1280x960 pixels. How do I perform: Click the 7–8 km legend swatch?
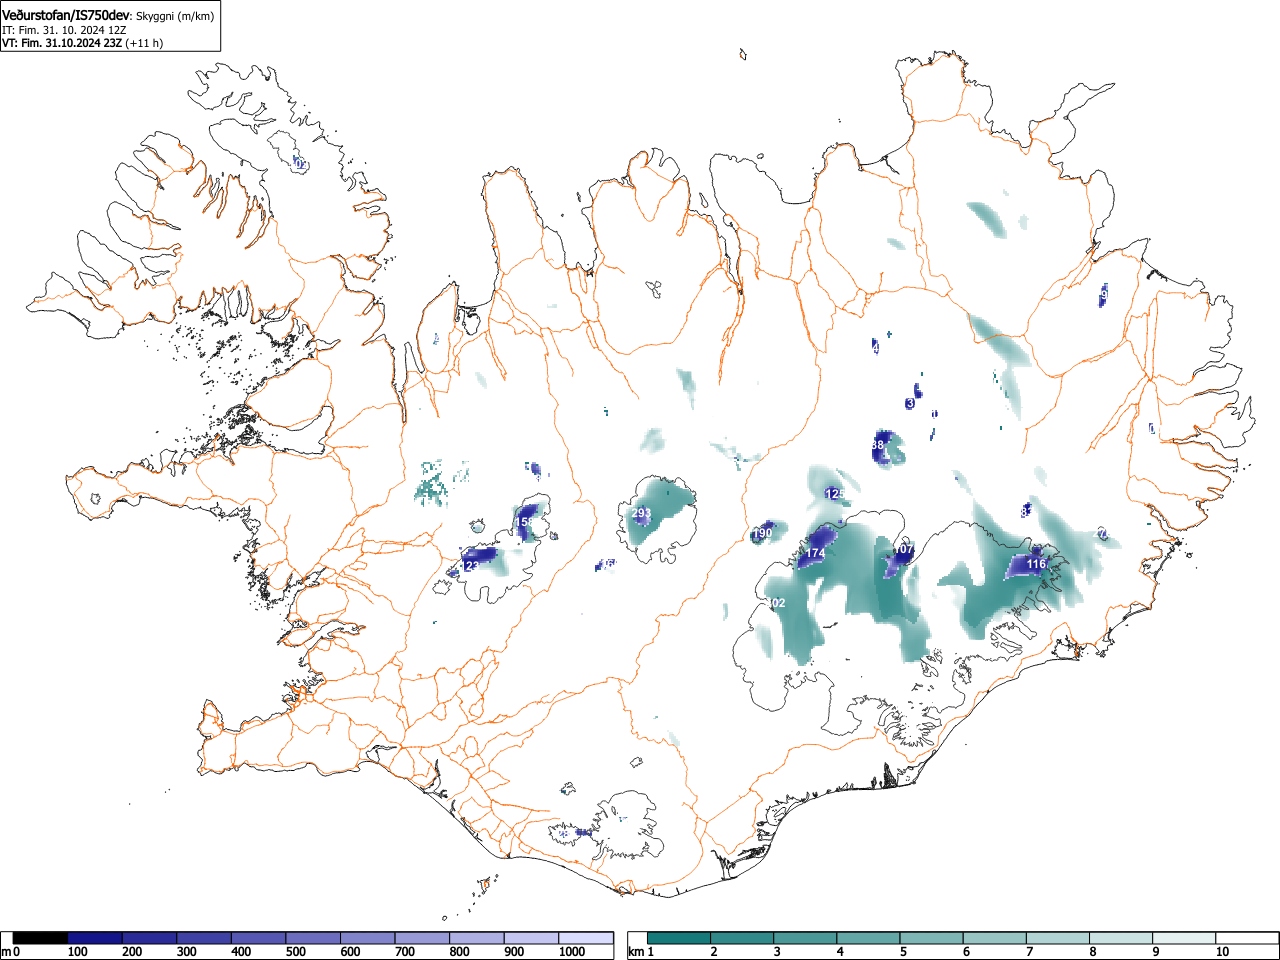1057,938
